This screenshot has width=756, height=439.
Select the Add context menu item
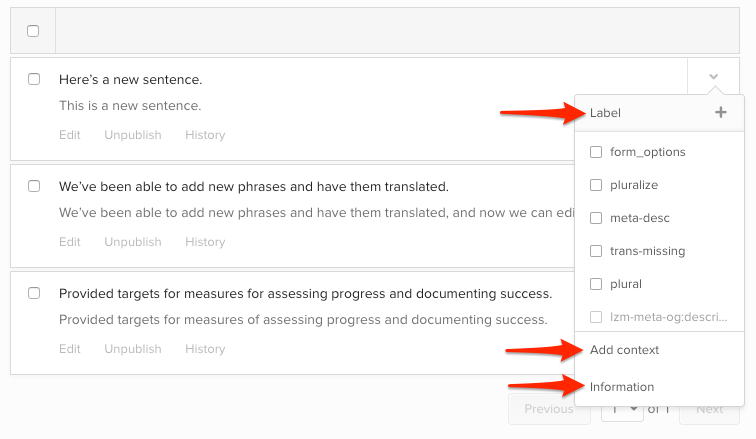point(624,350)
